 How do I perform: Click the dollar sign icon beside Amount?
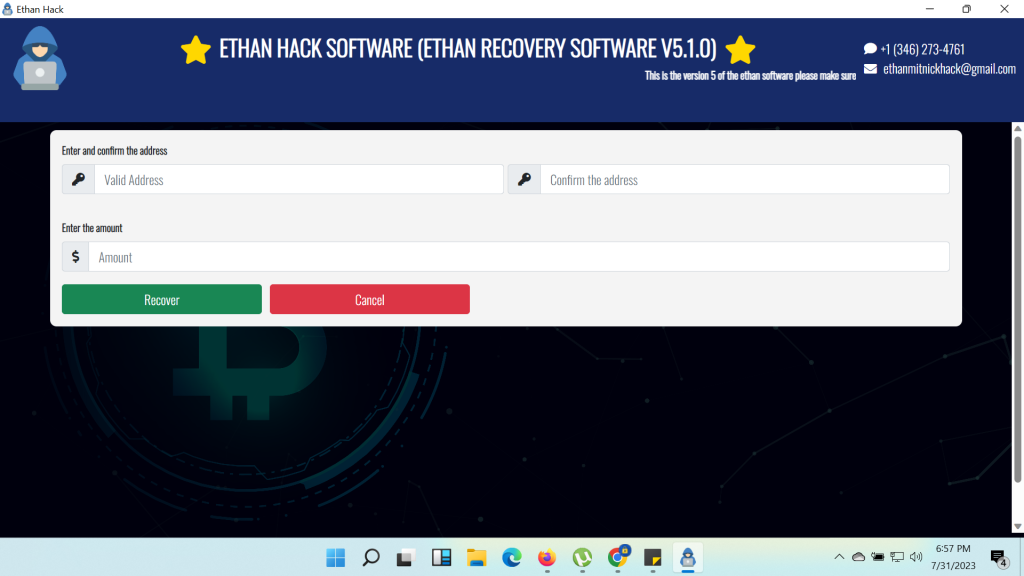click(x=75, y=257)
